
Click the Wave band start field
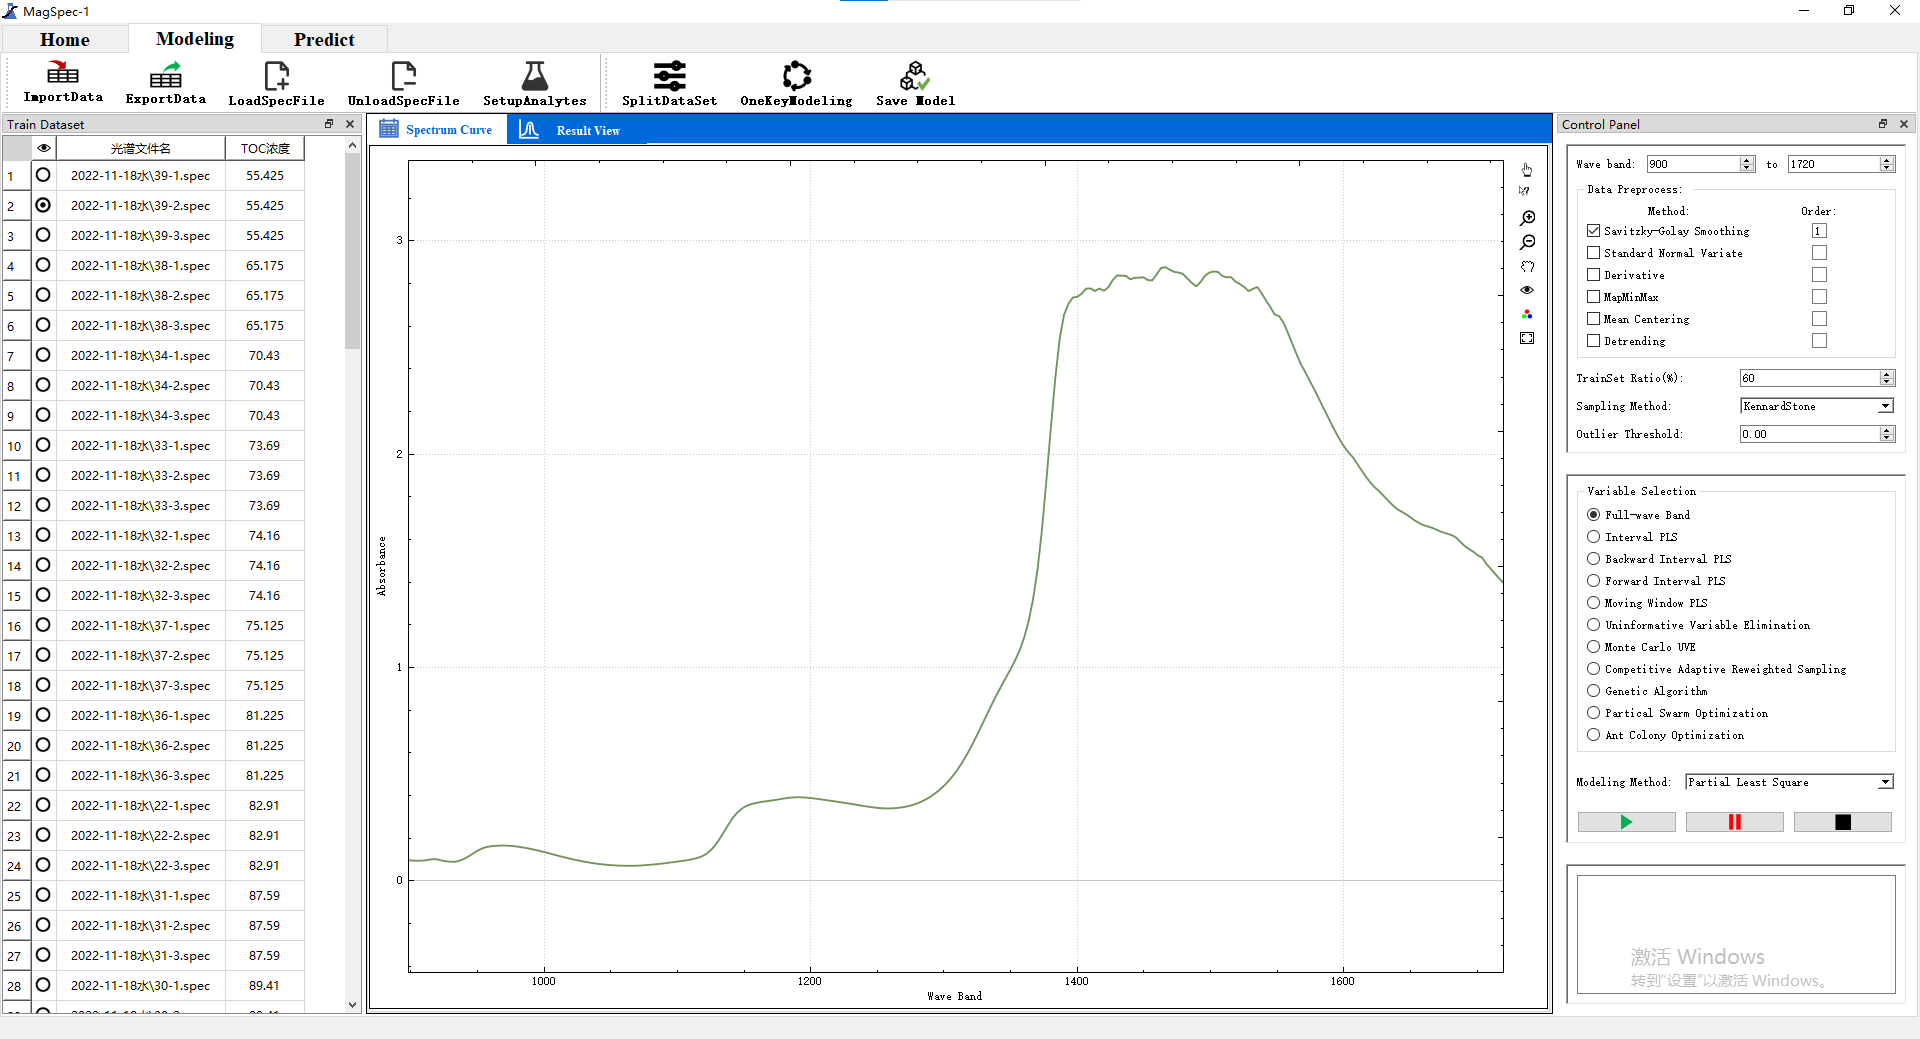pyautogui.click(x=1693, y=164)
